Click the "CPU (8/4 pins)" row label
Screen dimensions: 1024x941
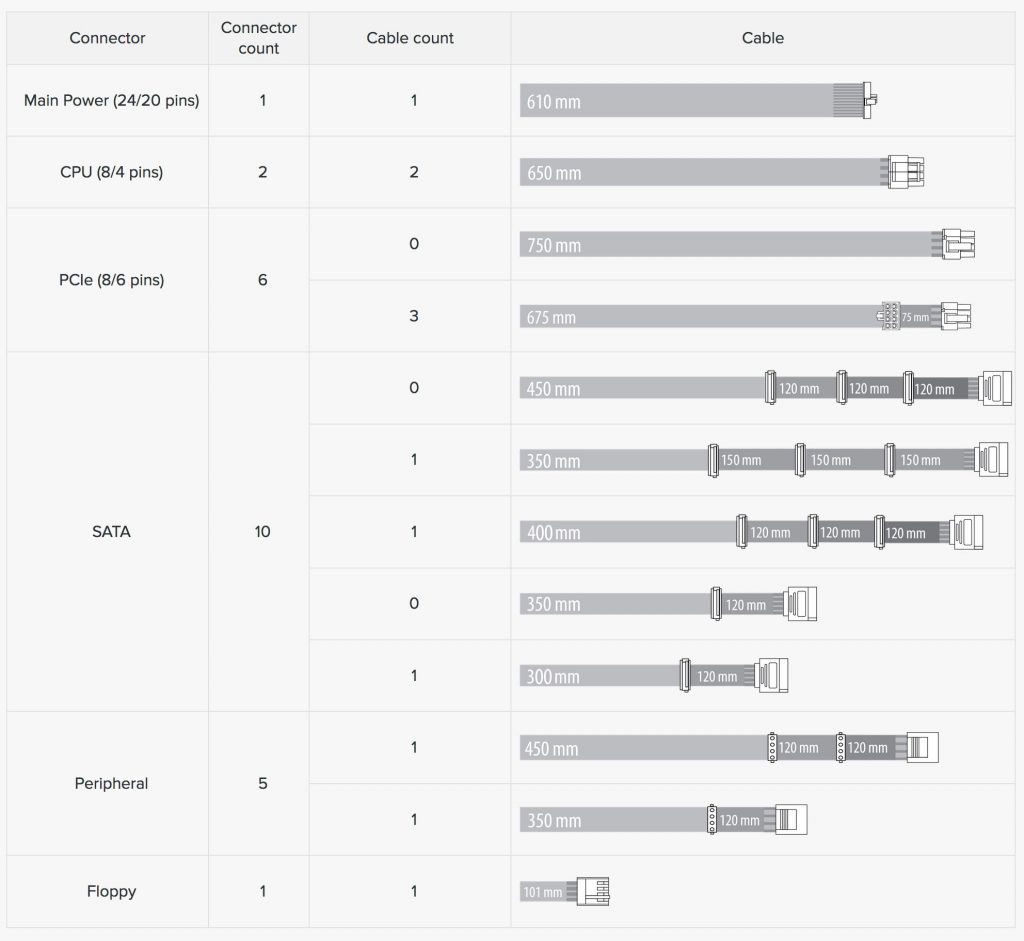[x=111, y=172]
